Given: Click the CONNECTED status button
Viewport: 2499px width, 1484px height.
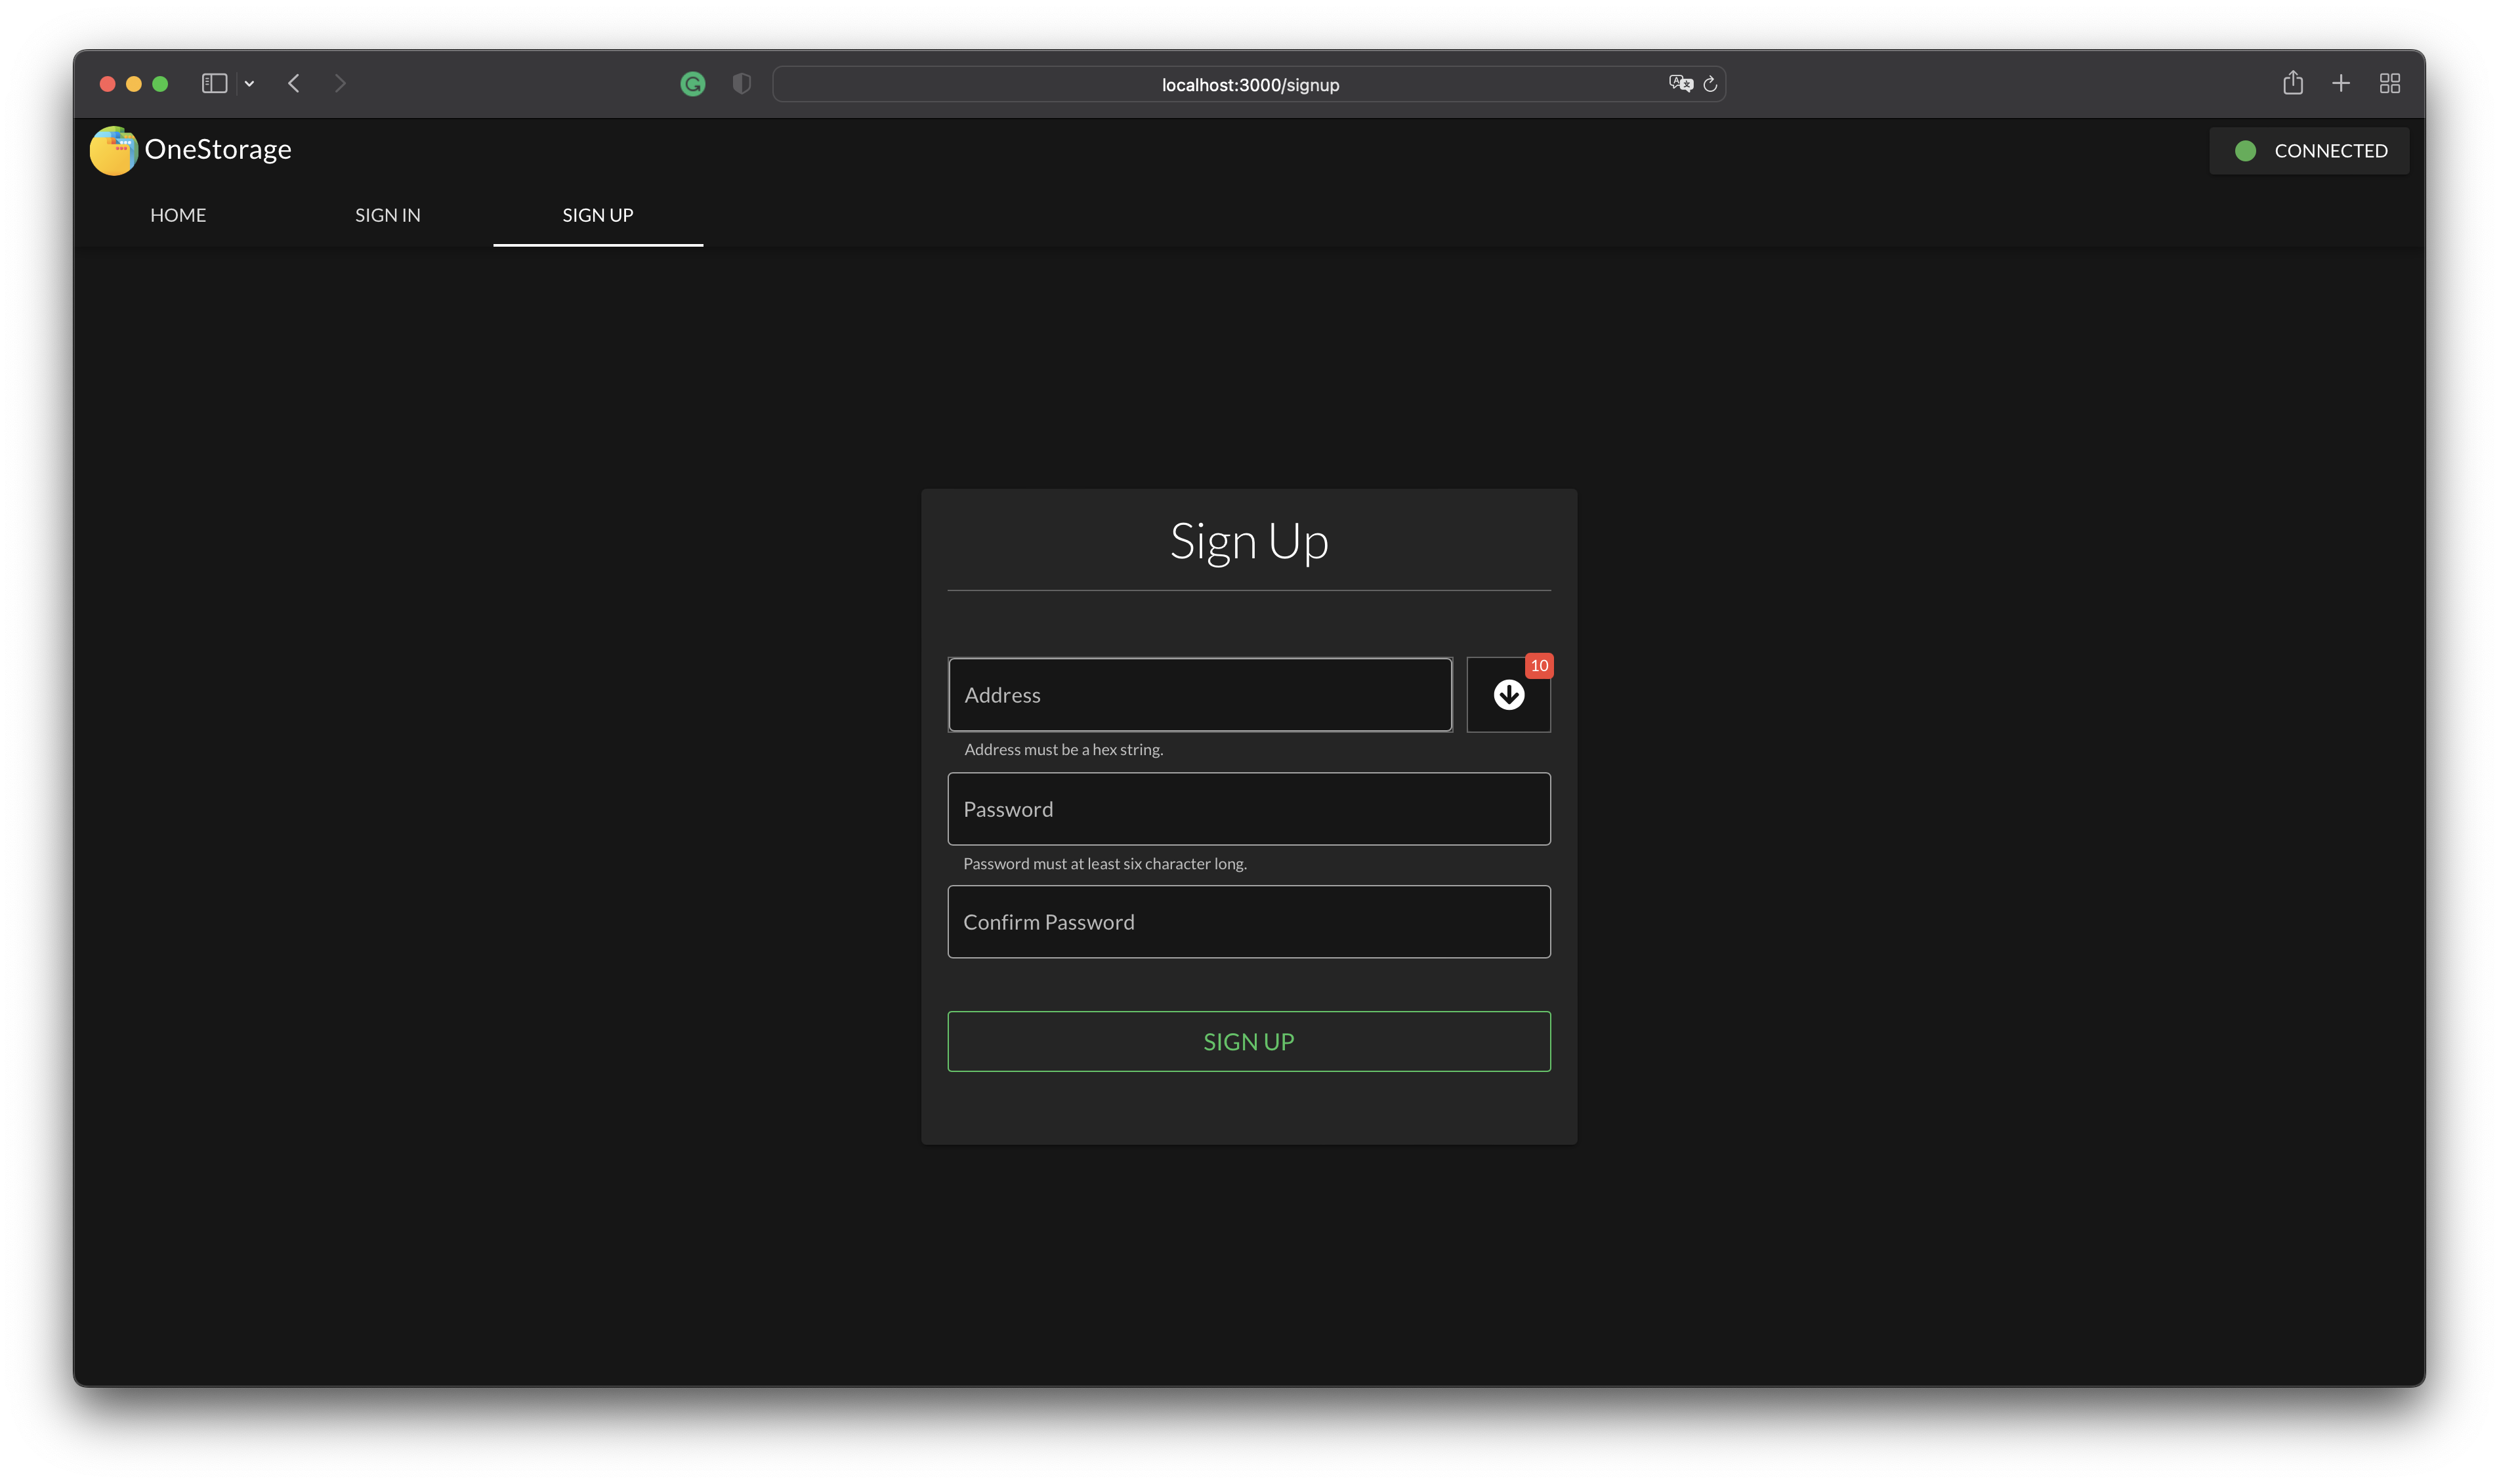Looking at the screenshot, I should click(2308, 151).
